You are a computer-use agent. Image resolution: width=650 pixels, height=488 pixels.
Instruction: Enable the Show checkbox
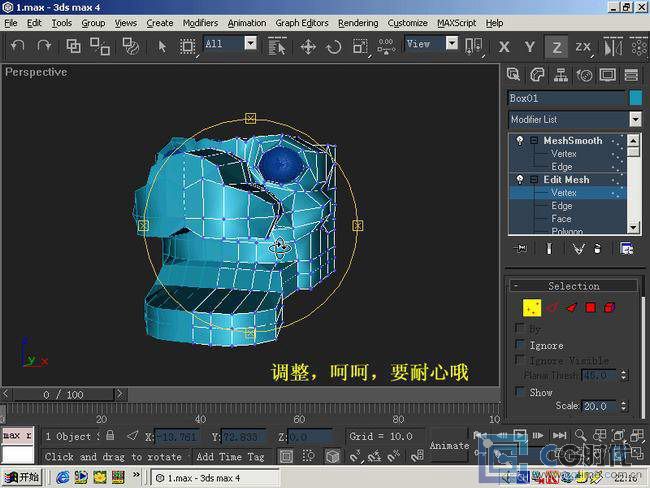coord(520,391)
